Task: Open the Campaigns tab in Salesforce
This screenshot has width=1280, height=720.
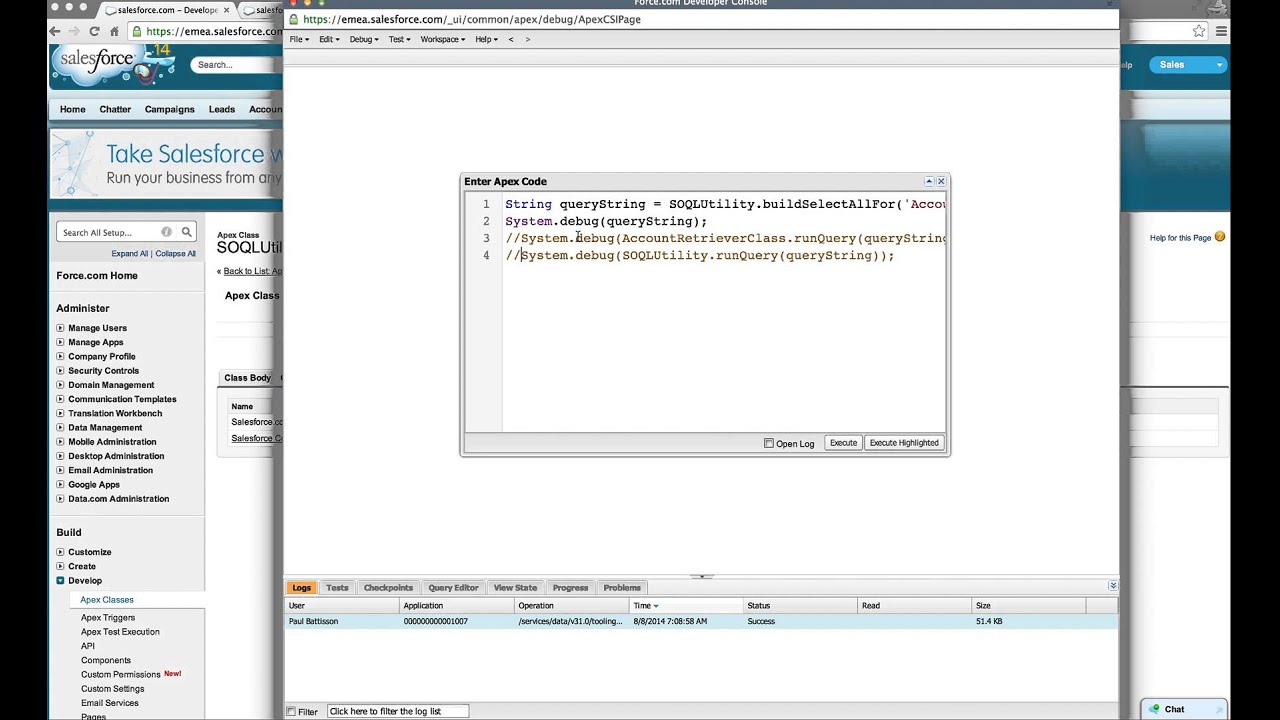Action: pos(169,109)
